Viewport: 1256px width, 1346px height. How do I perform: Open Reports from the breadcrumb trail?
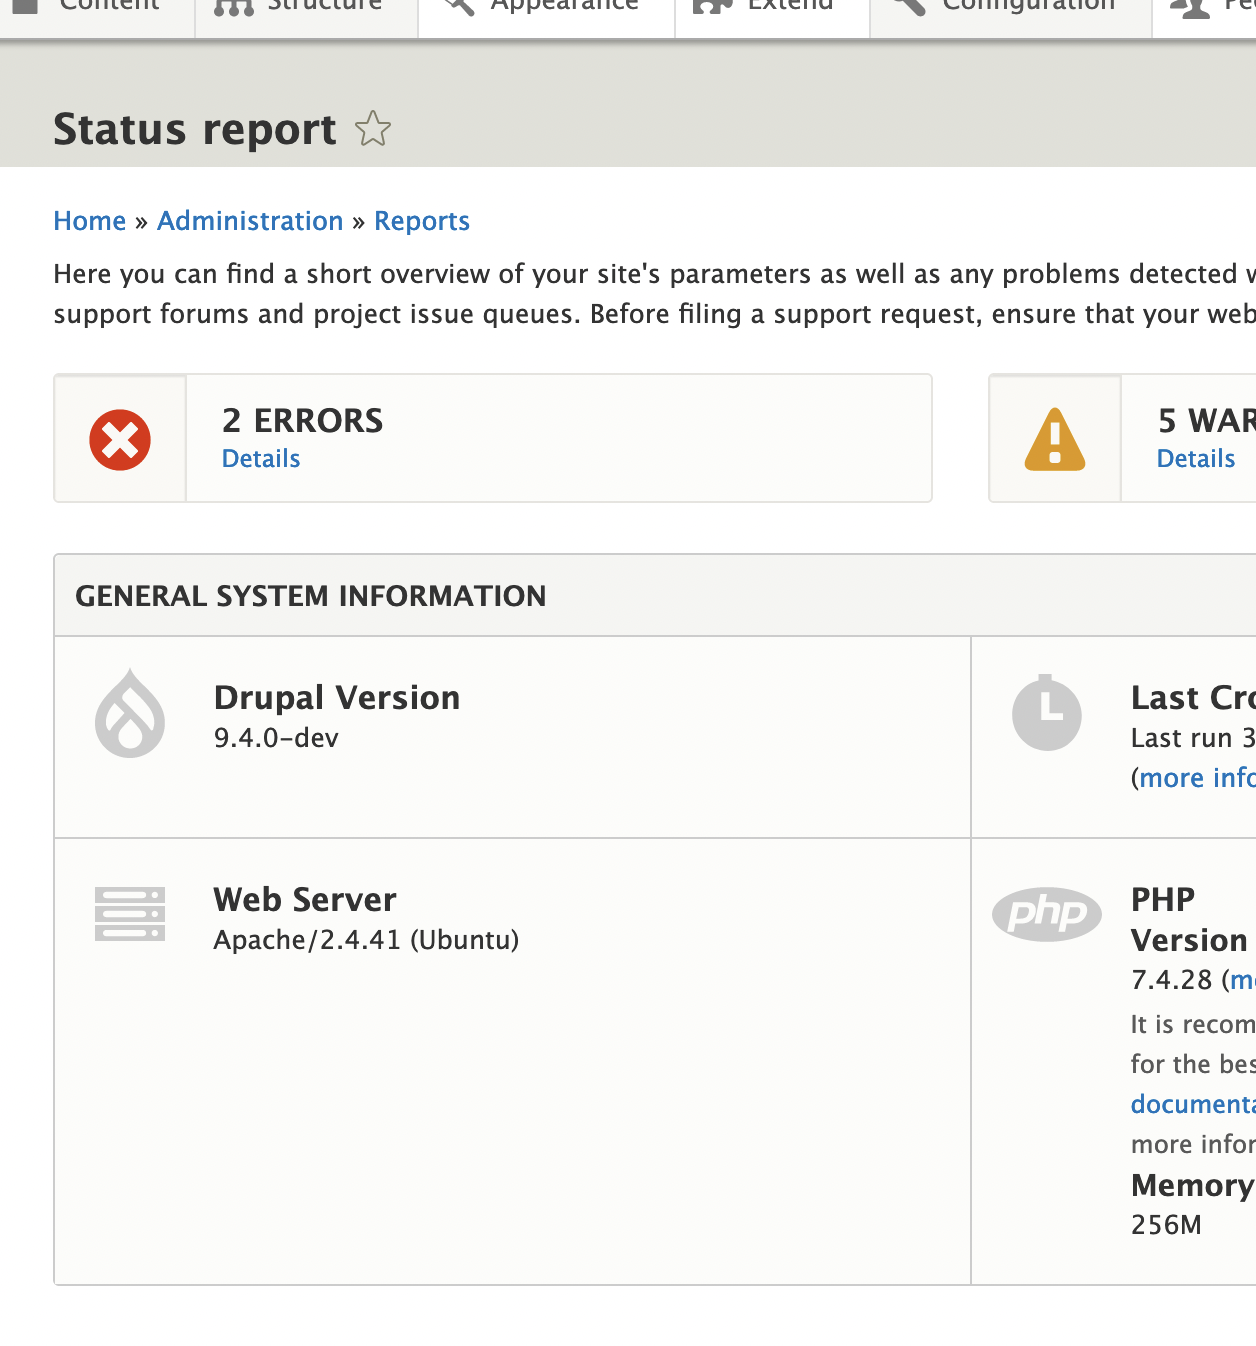pyautogui.click(x=422, y=221)
